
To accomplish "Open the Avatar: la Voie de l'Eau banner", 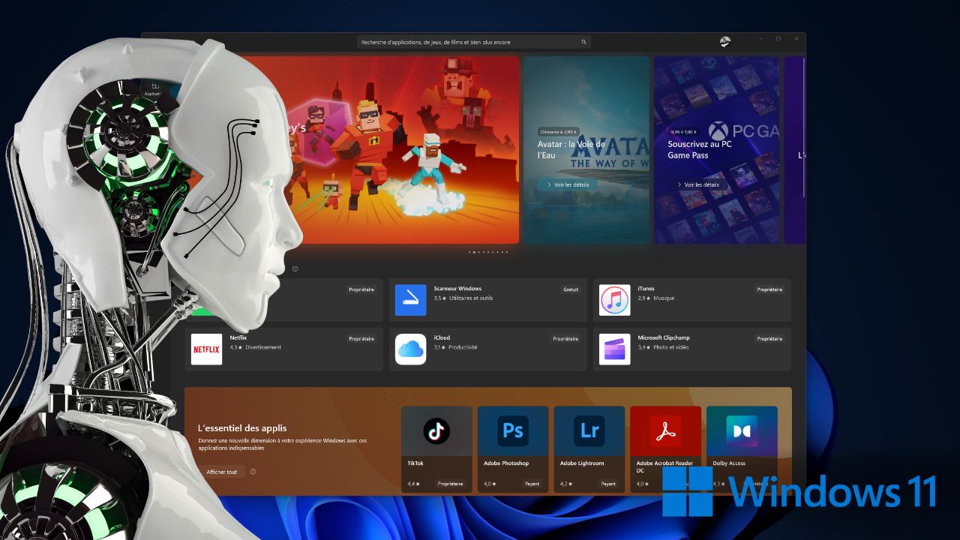I will tap(587, 150).
